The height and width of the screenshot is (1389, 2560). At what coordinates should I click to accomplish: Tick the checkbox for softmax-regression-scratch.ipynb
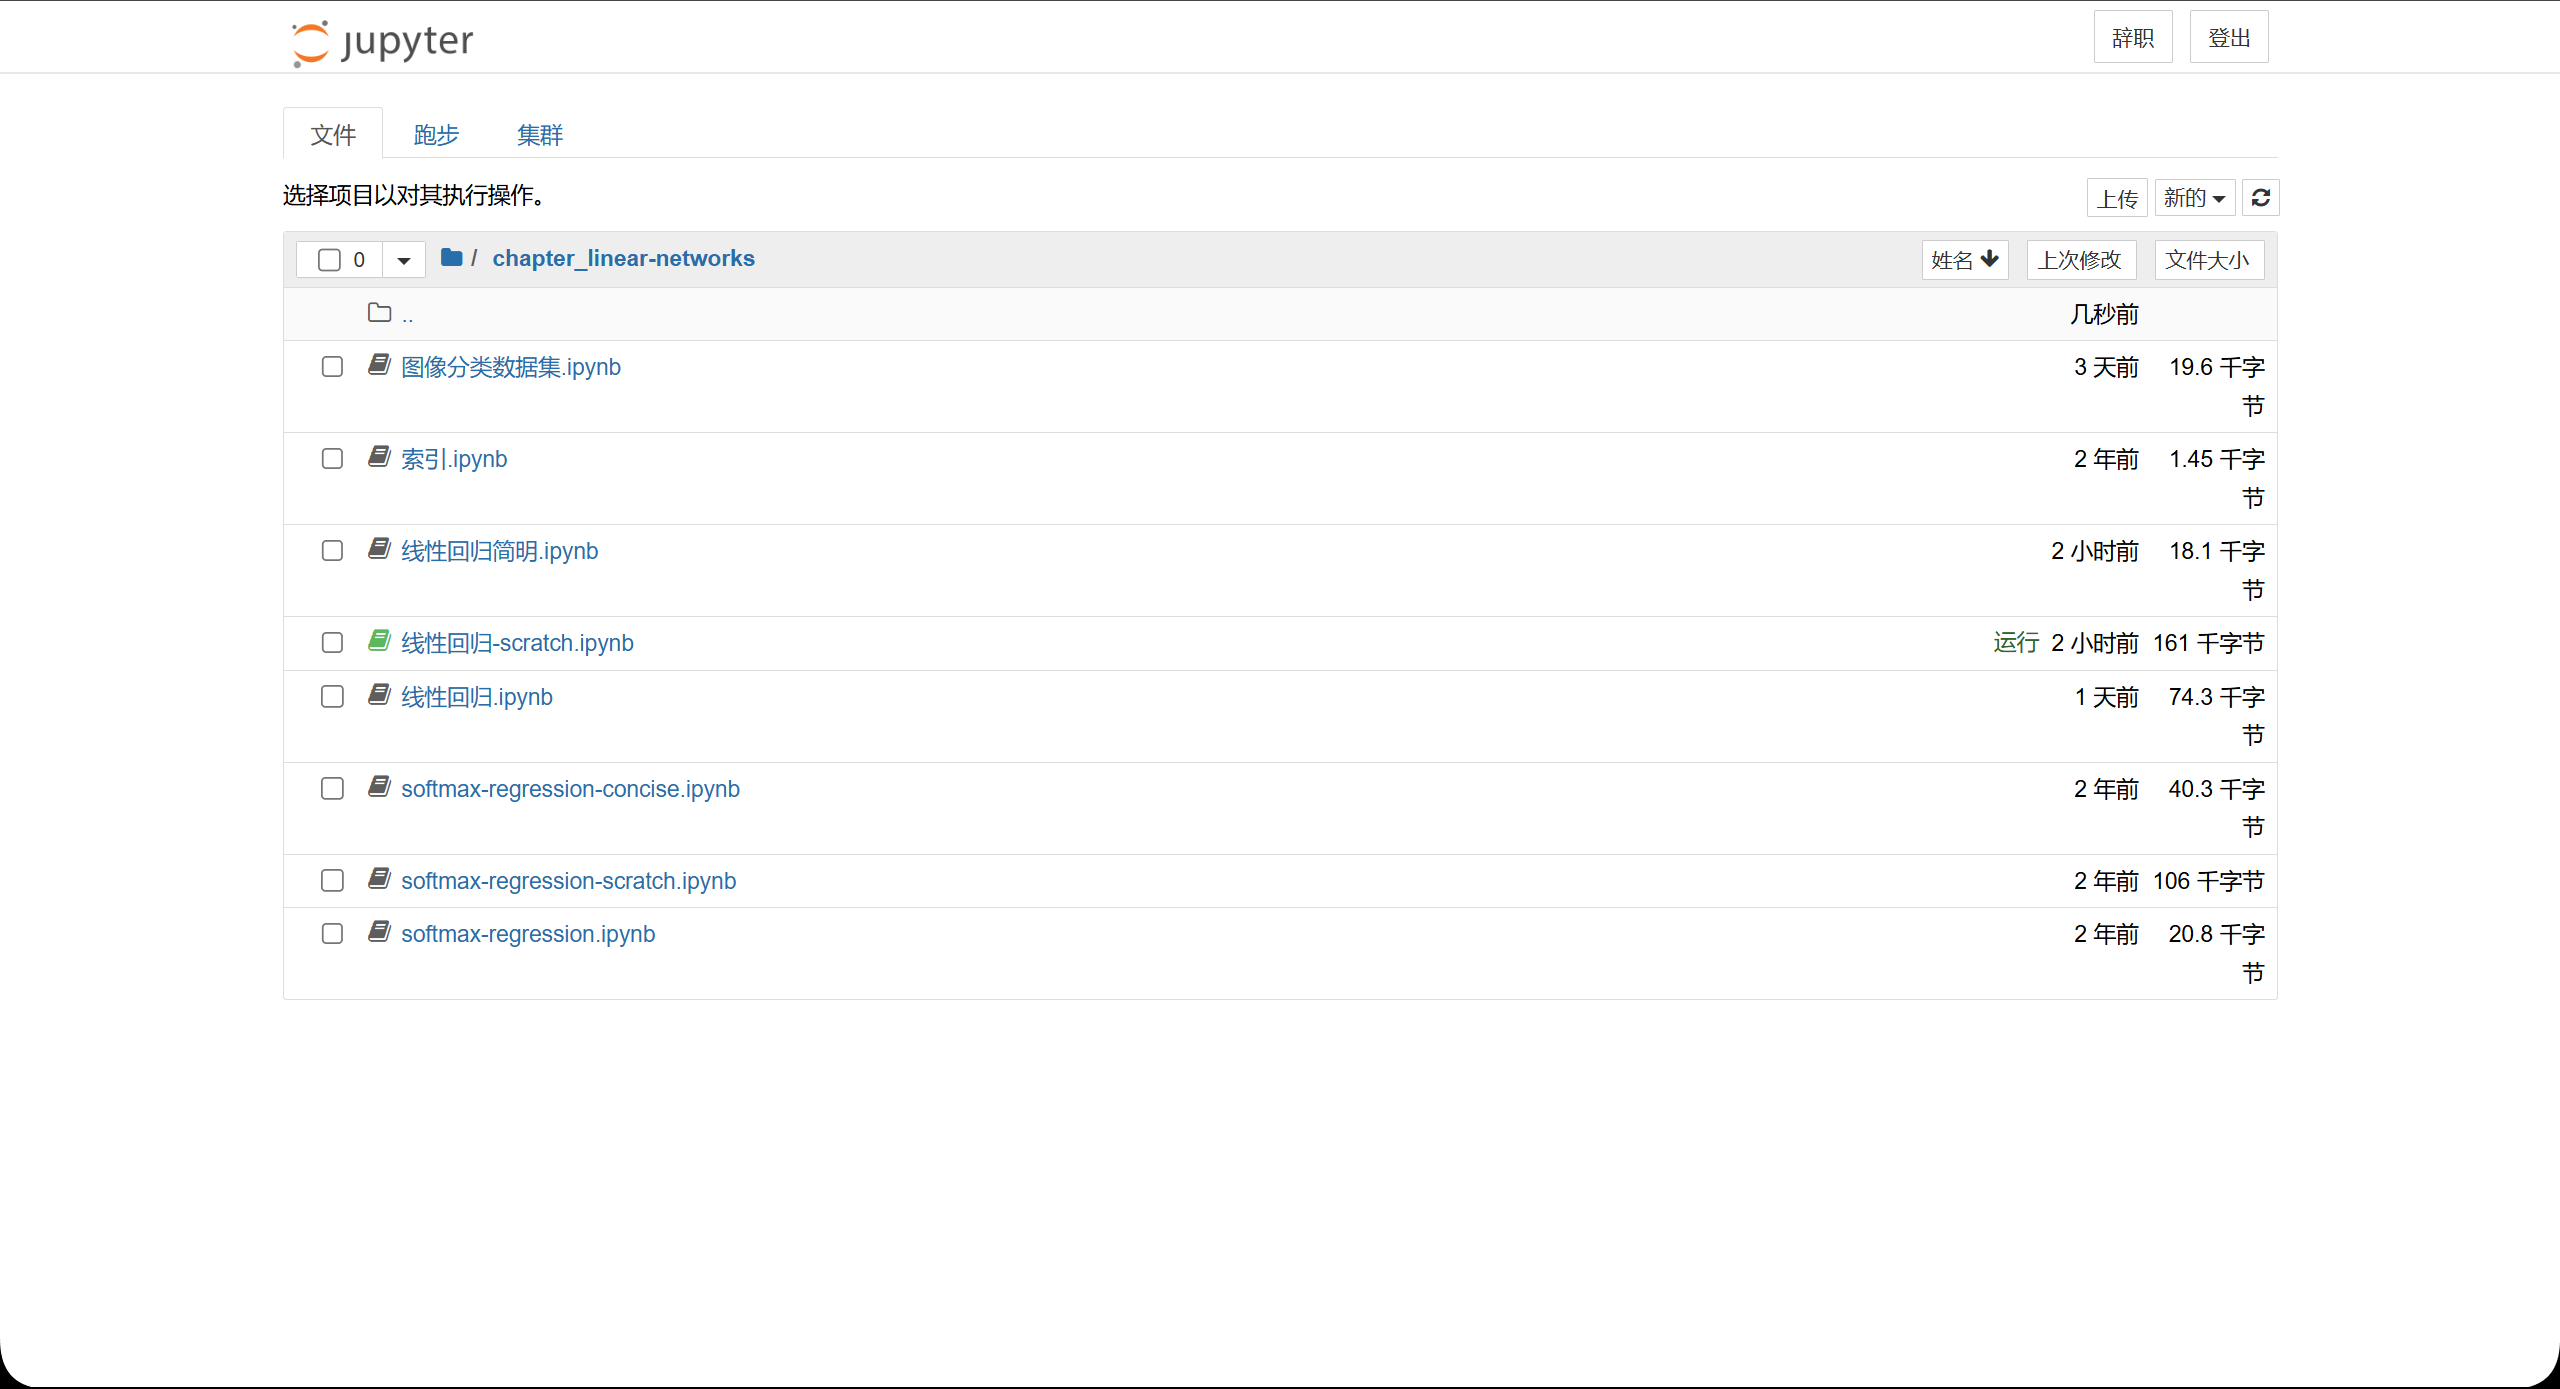(332, 880)
